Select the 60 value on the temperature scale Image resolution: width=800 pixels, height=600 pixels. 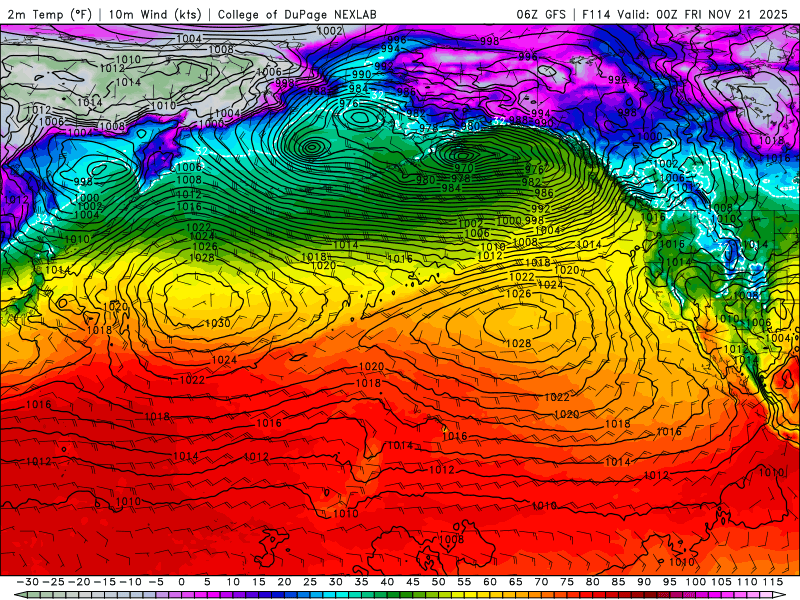pyautogui.click(x=490, y=582)
